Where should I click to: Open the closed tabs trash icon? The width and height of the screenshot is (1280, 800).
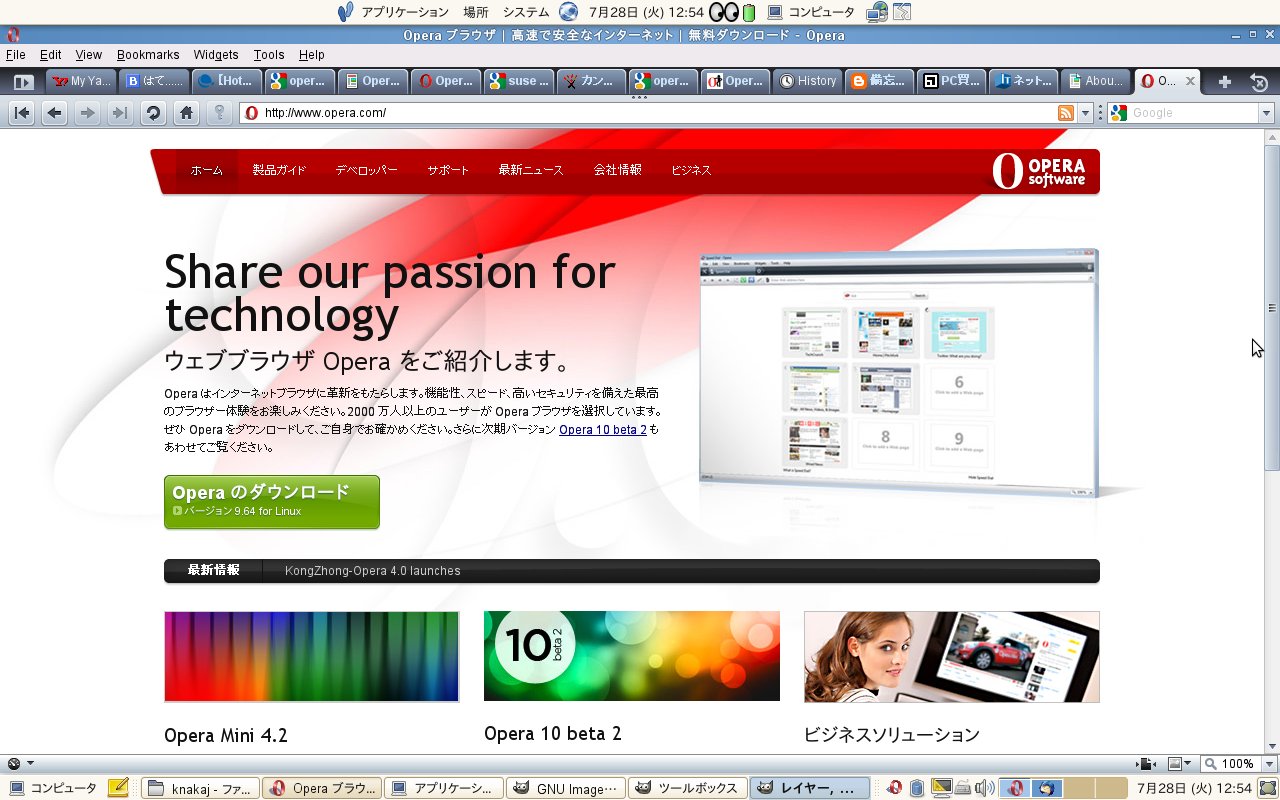click(x=1260, y=82)
